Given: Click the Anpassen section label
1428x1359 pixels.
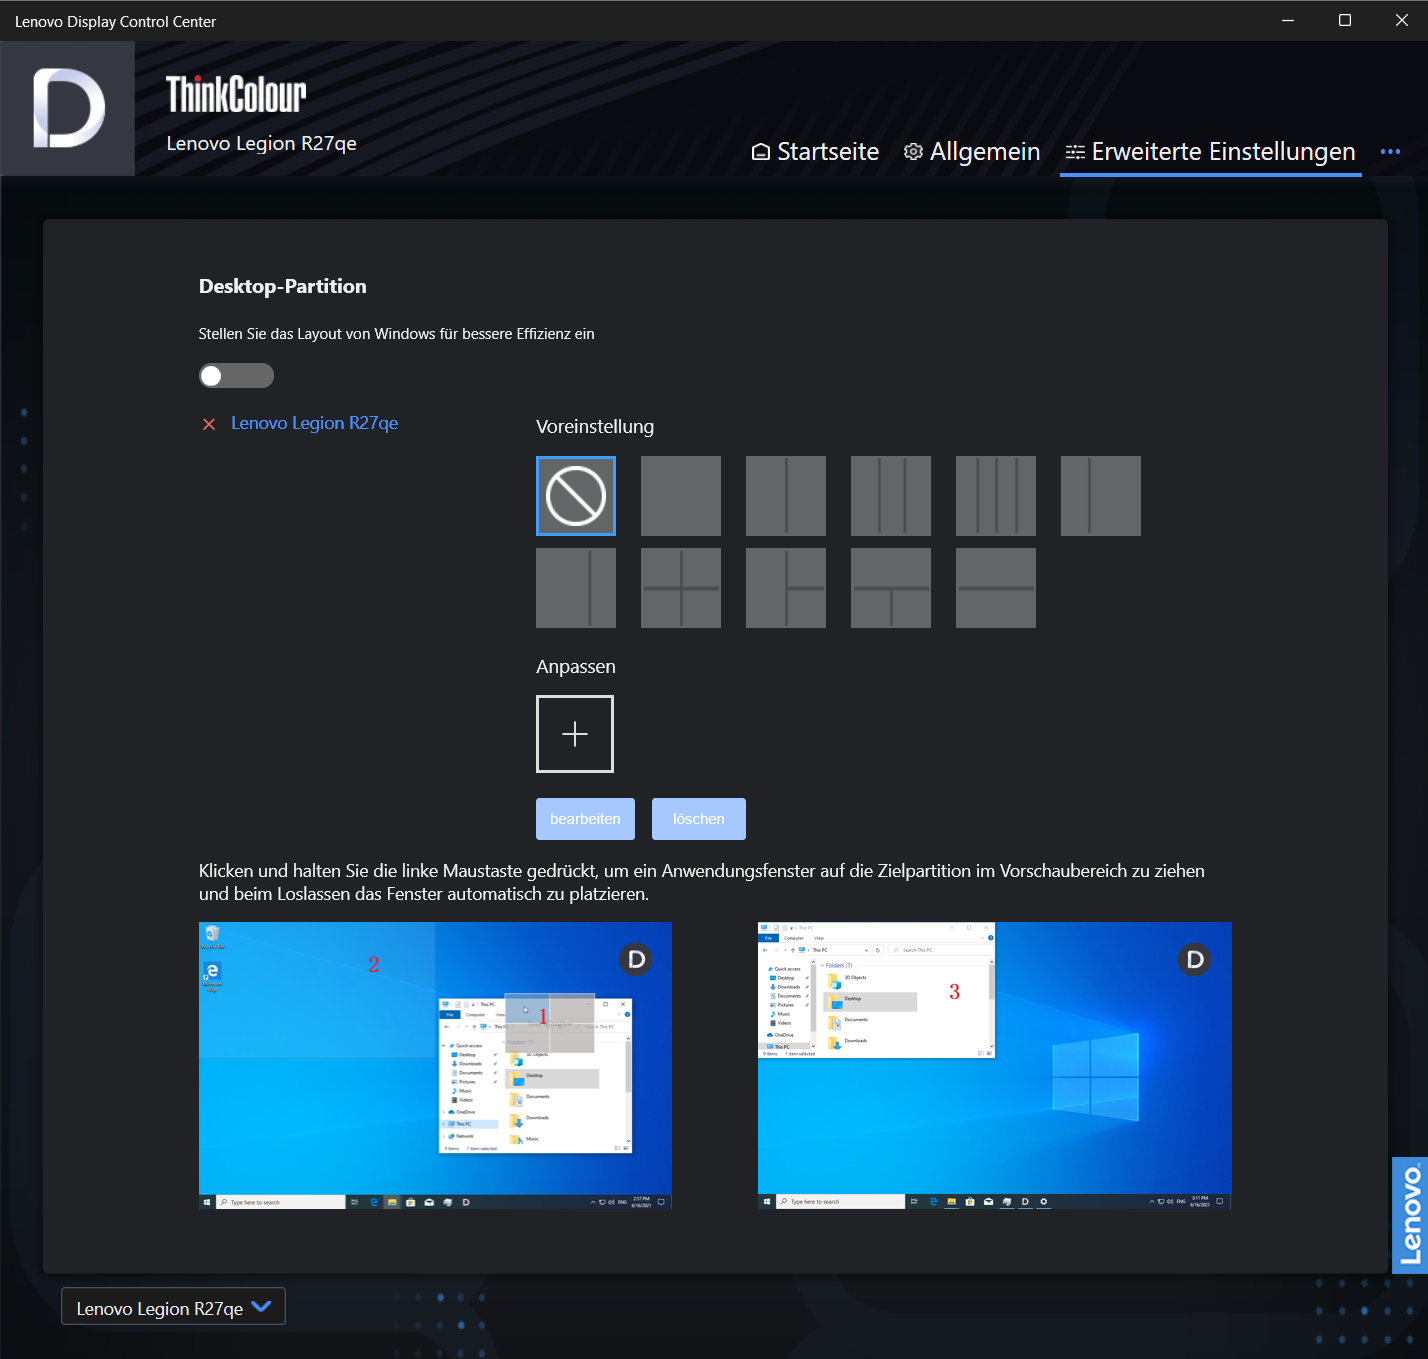Looking at the screenshot, I should coord(576,667).
